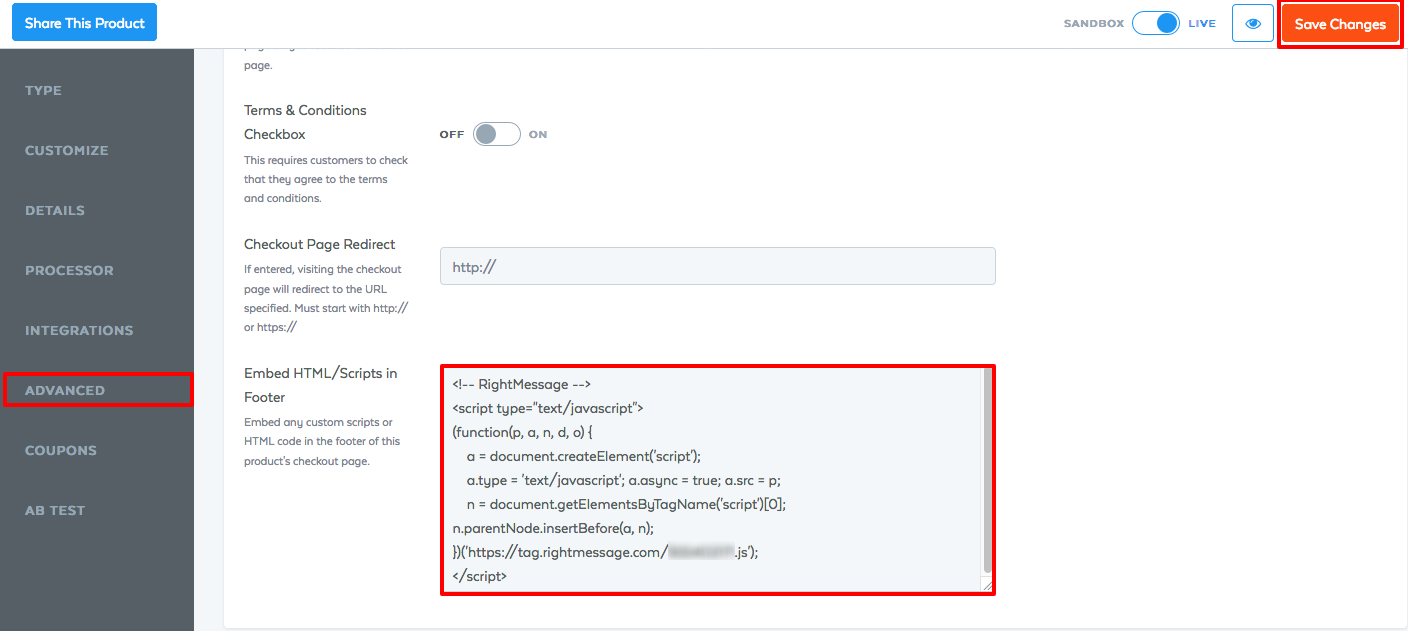The width and height of the screenshot is (1408, 631).
Task: Click the SANDBOX label text
Action: point(1094,24)
